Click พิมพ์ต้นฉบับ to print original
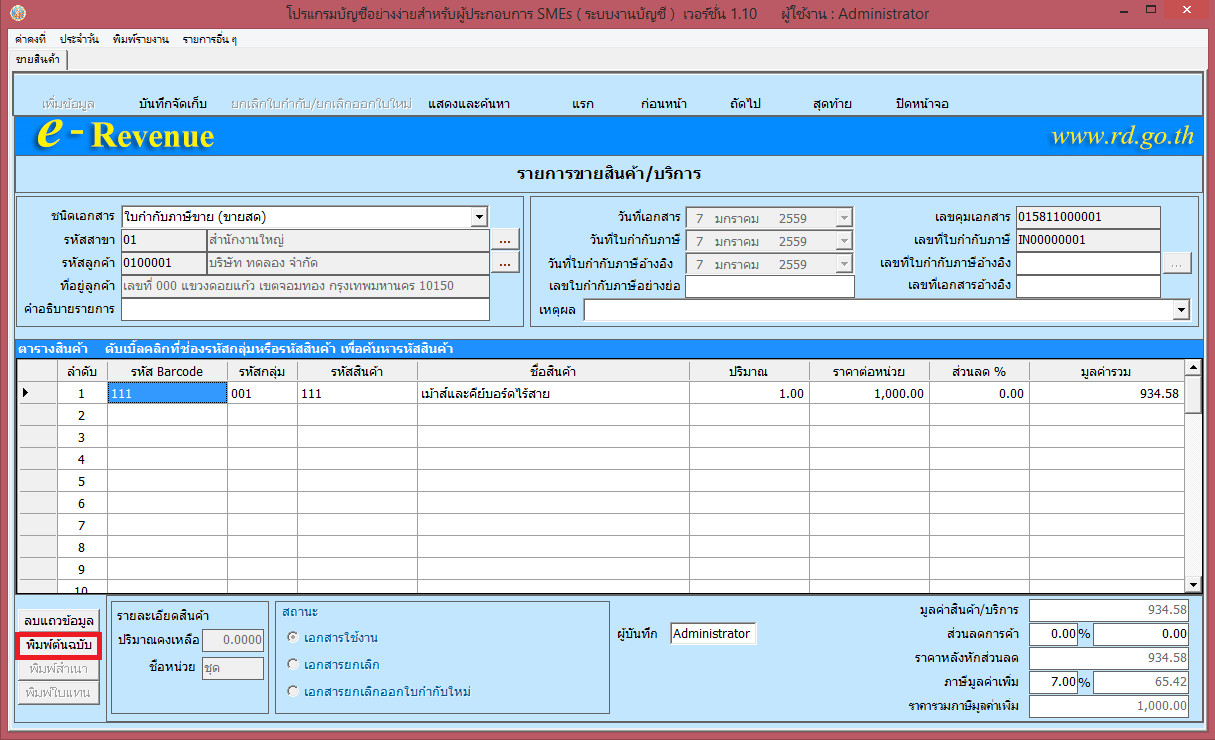Screen dimensions: 1215x740 (x=59, y=645)
